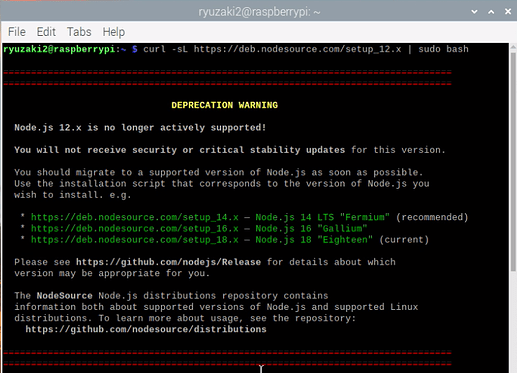Click the bold 'NodeSource' word

(65, 296)
